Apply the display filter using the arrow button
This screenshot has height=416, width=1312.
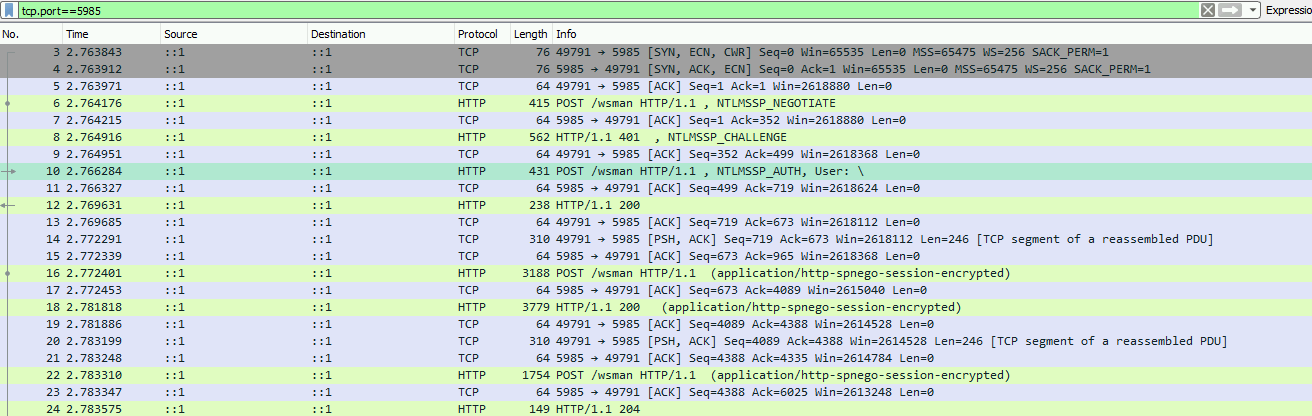coord(1230,10)
